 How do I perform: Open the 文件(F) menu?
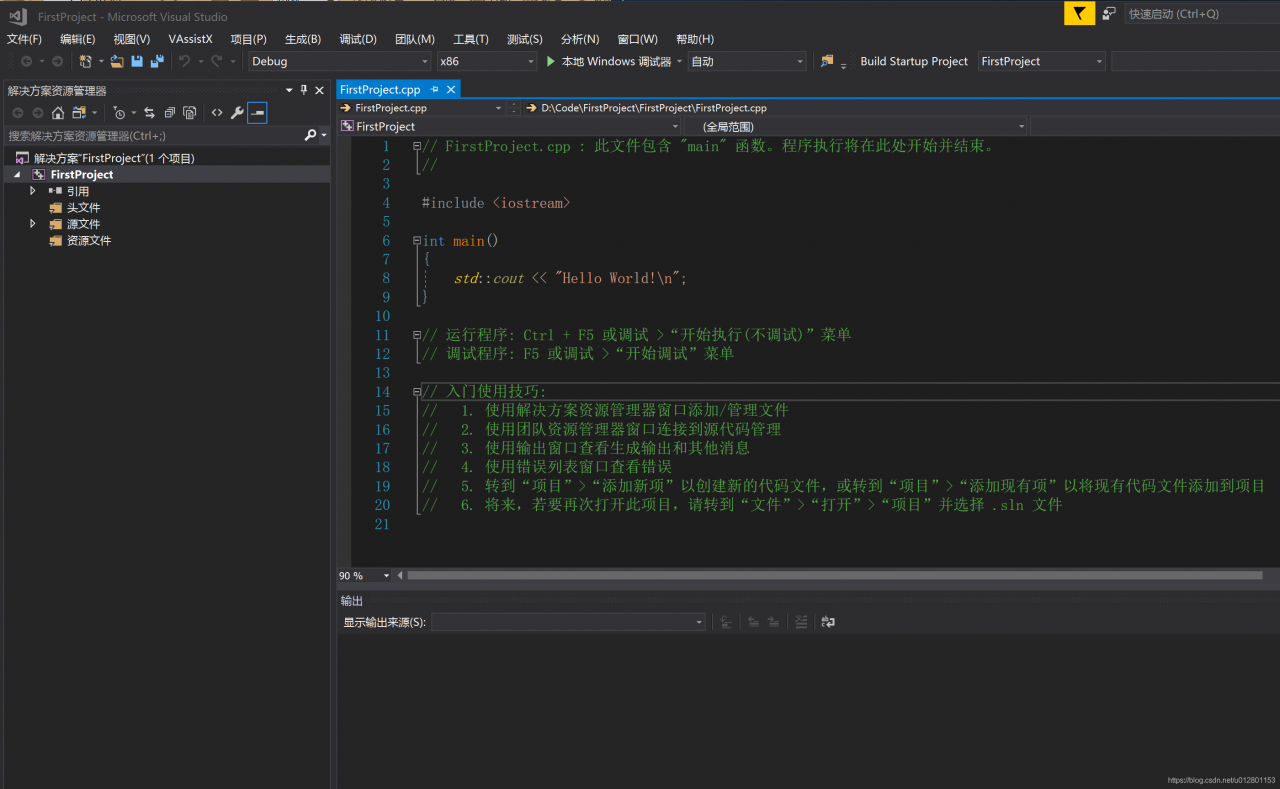(24, 39)
